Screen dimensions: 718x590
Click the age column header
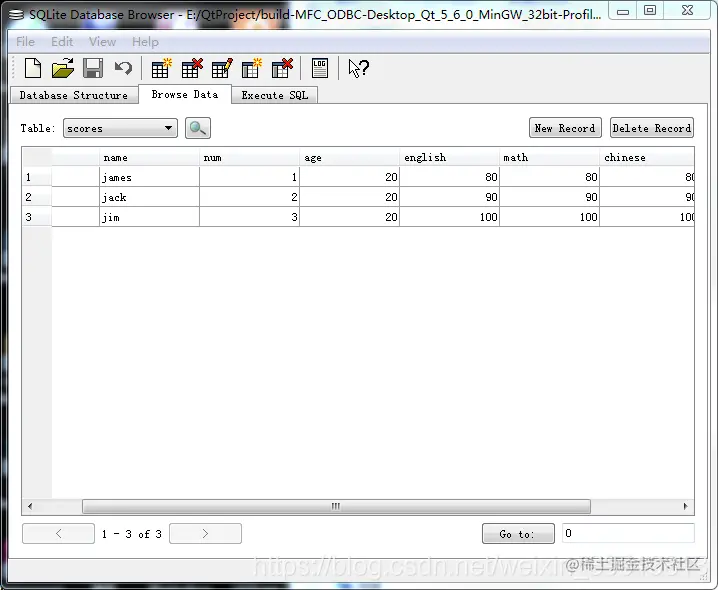click(349, 158)
